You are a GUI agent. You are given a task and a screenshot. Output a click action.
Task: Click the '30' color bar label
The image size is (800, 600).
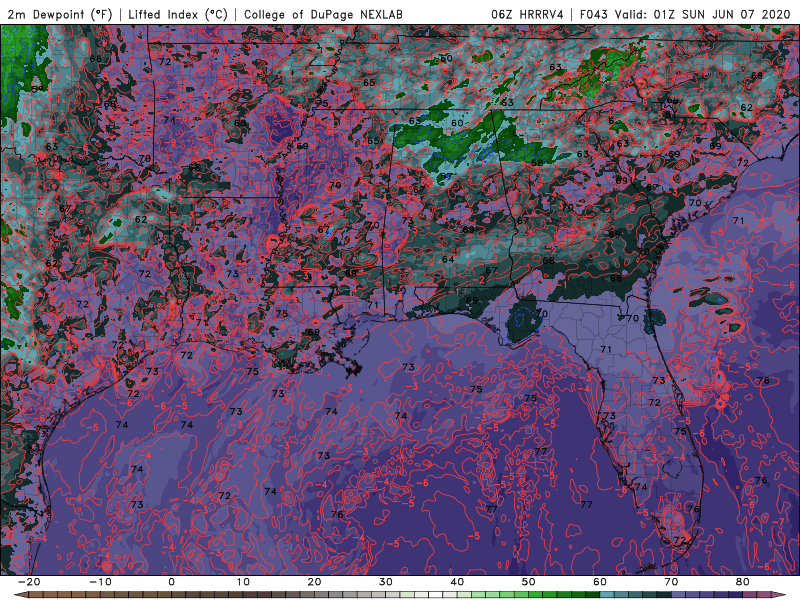click(386, 582)
